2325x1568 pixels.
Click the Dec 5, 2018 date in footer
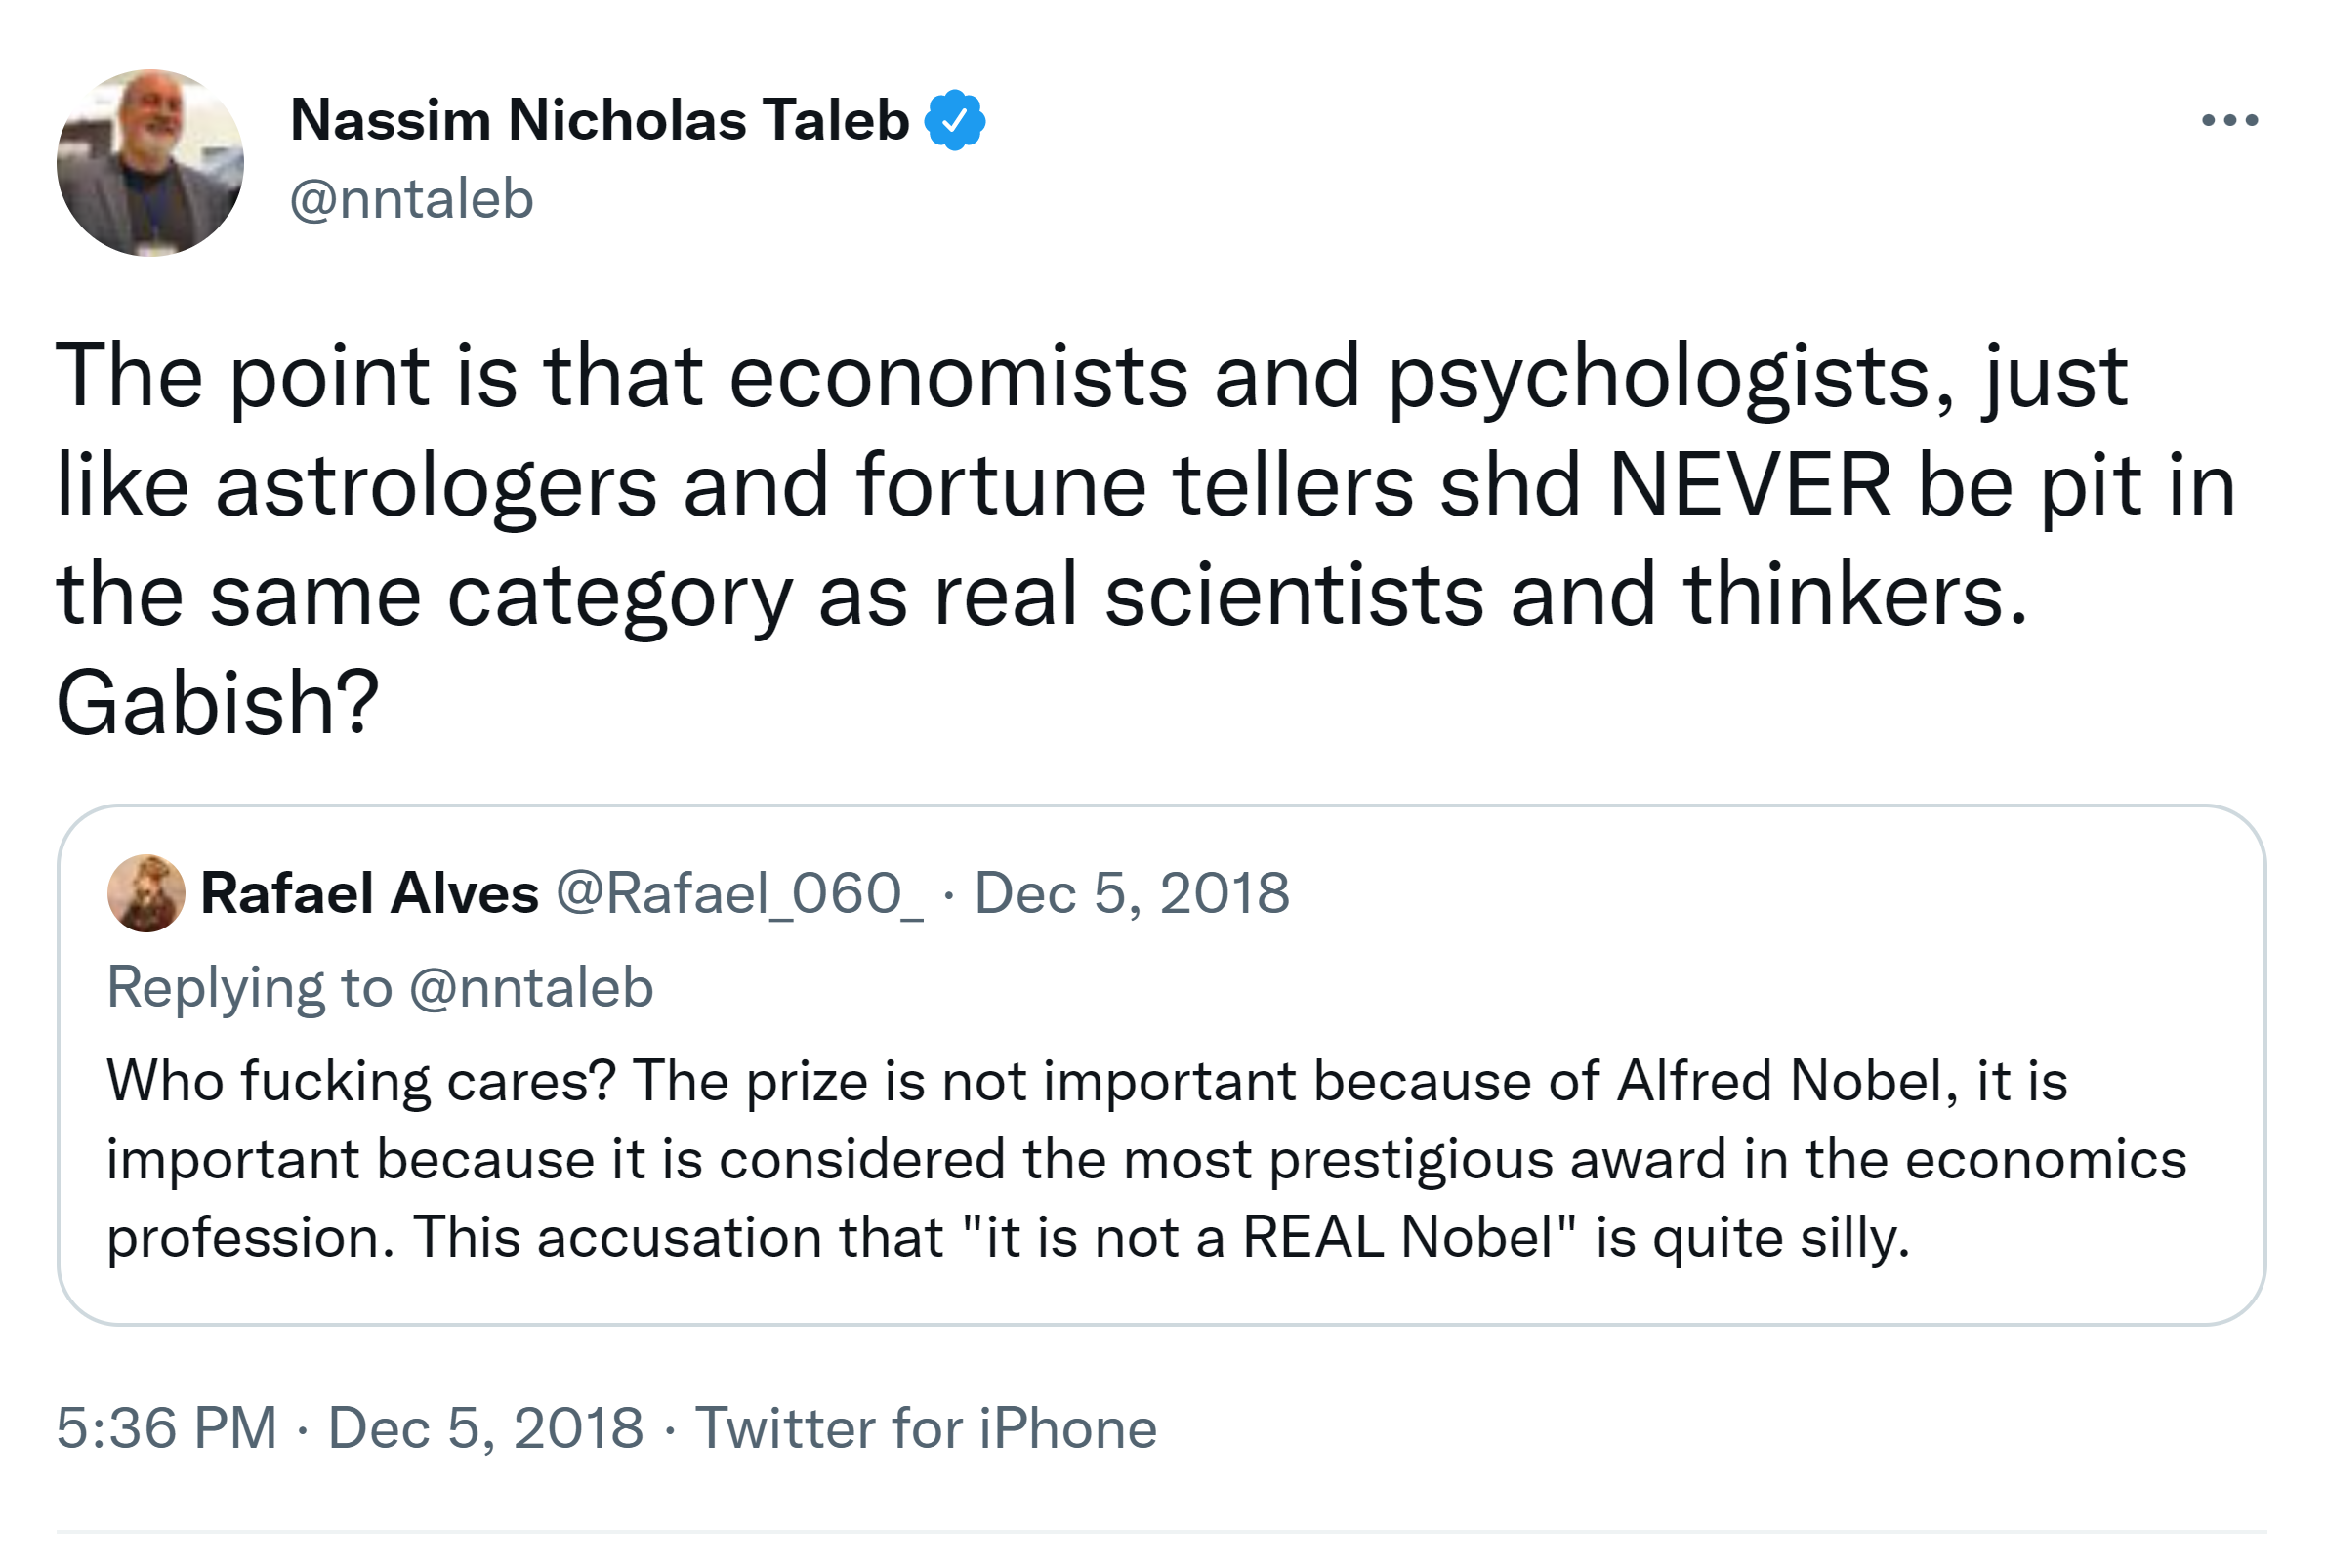click(x=486, y=1427)
